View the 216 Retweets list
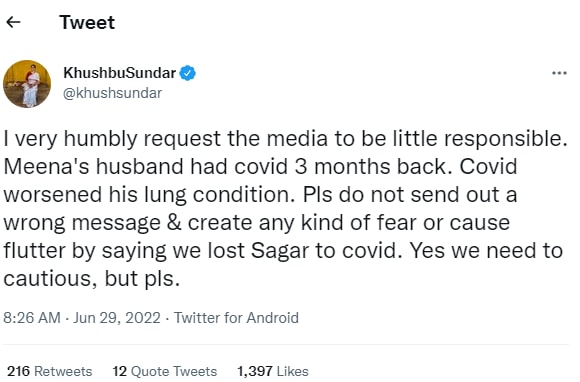580x382 pixels. (x=50, y=371)
